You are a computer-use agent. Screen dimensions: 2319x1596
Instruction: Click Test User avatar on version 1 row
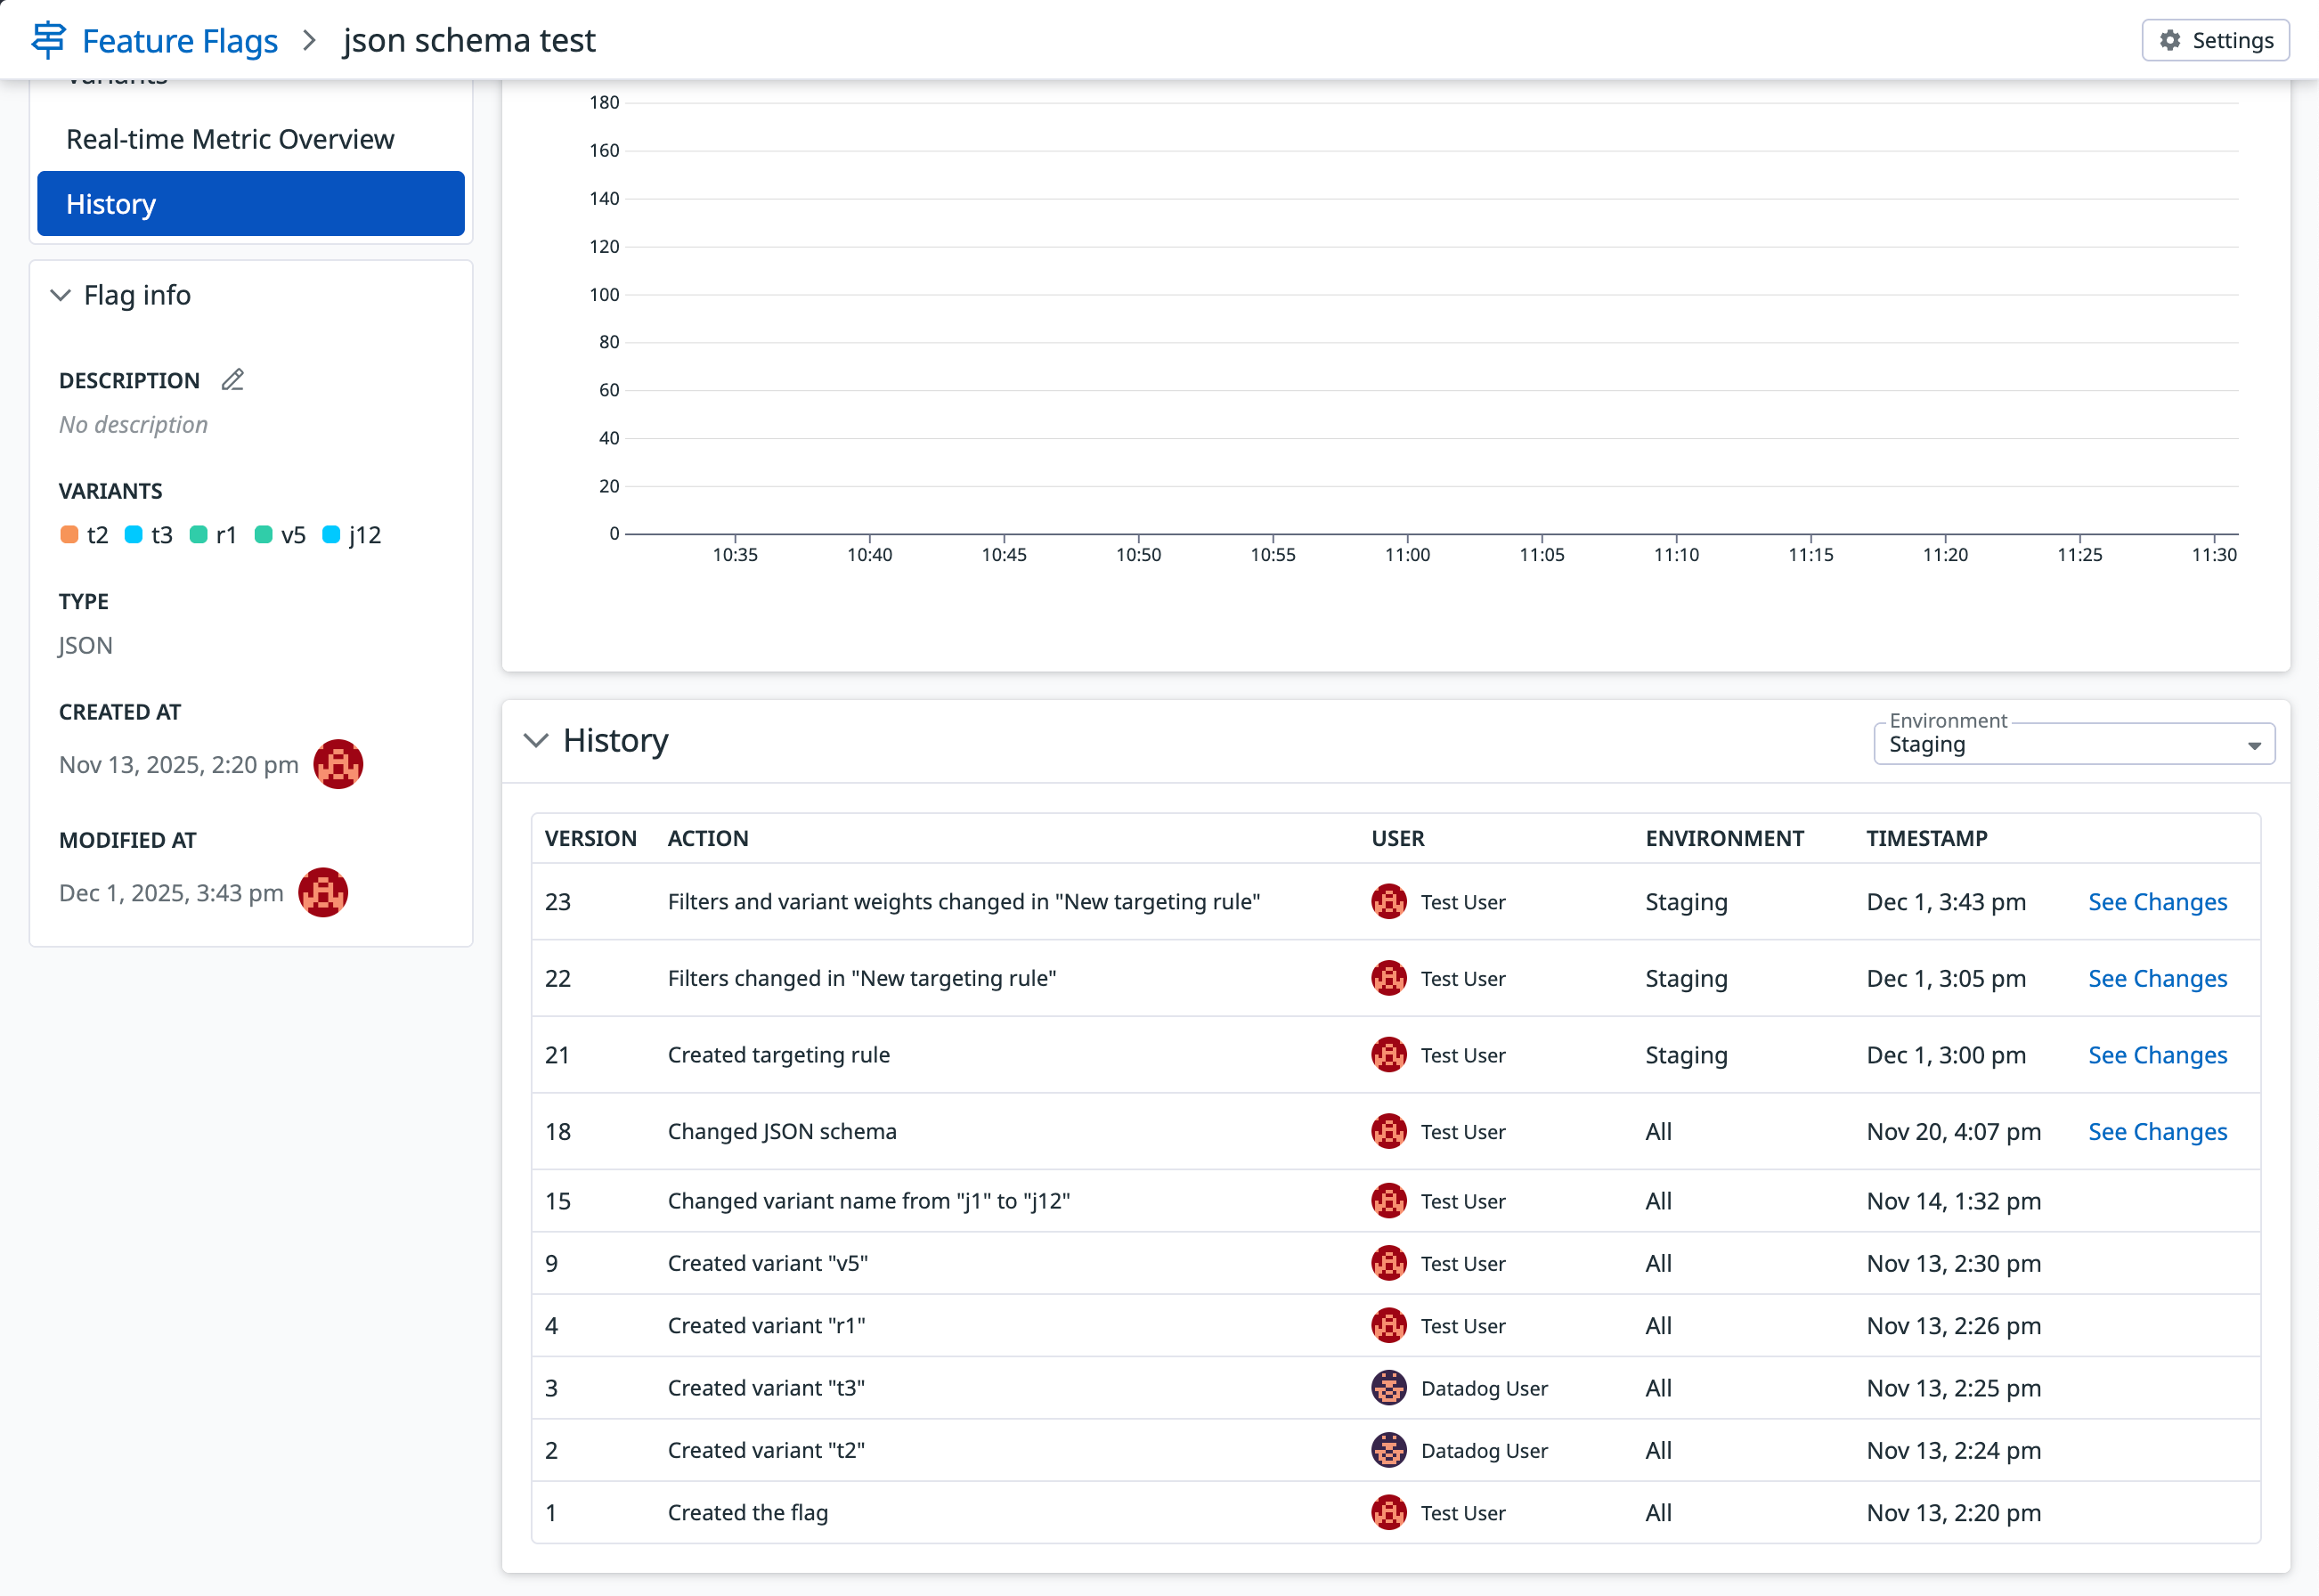coord(1388,1512)
